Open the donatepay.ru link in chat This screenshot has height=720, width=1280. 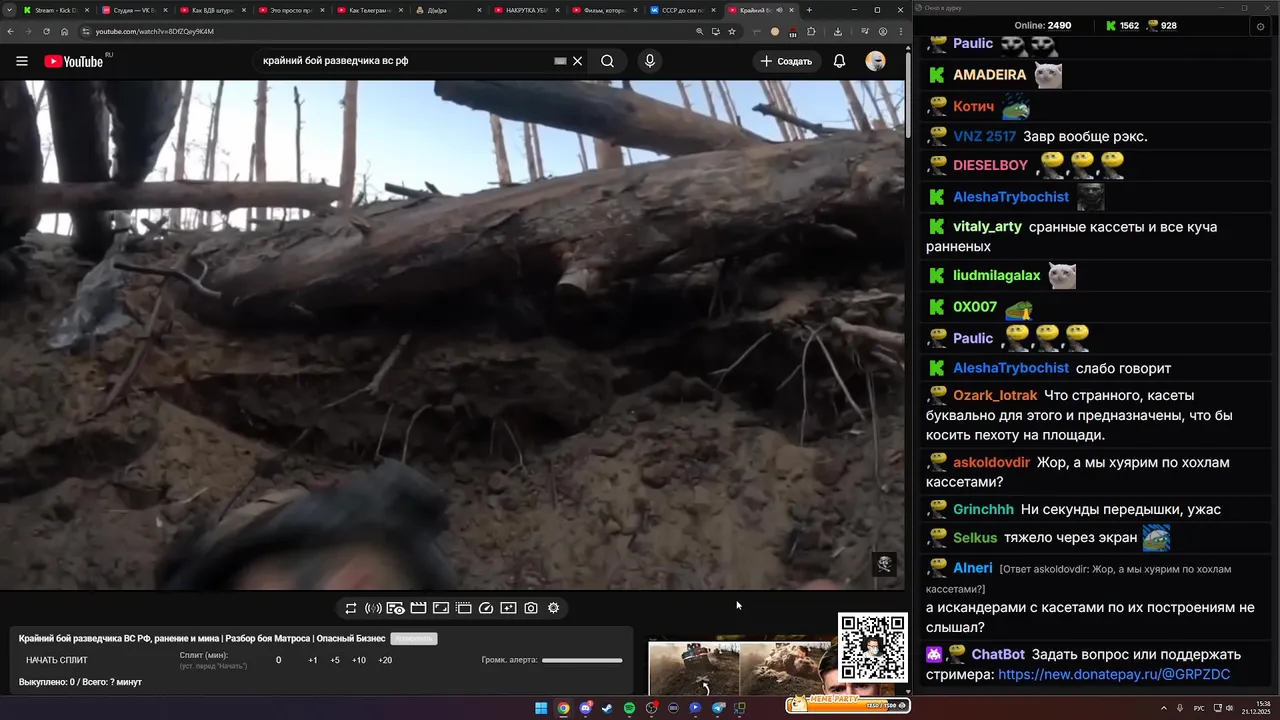[x=1114, y=675]
